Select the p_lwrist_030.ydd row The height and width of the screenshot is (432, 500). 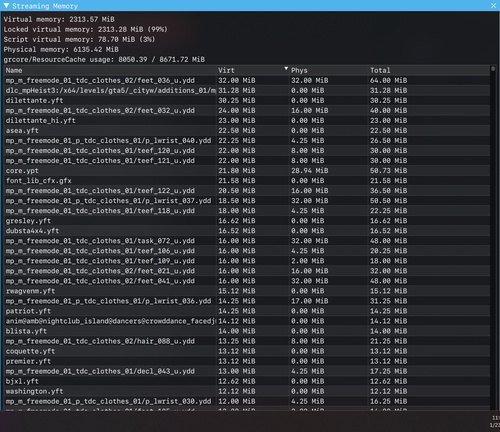point(247,401)
